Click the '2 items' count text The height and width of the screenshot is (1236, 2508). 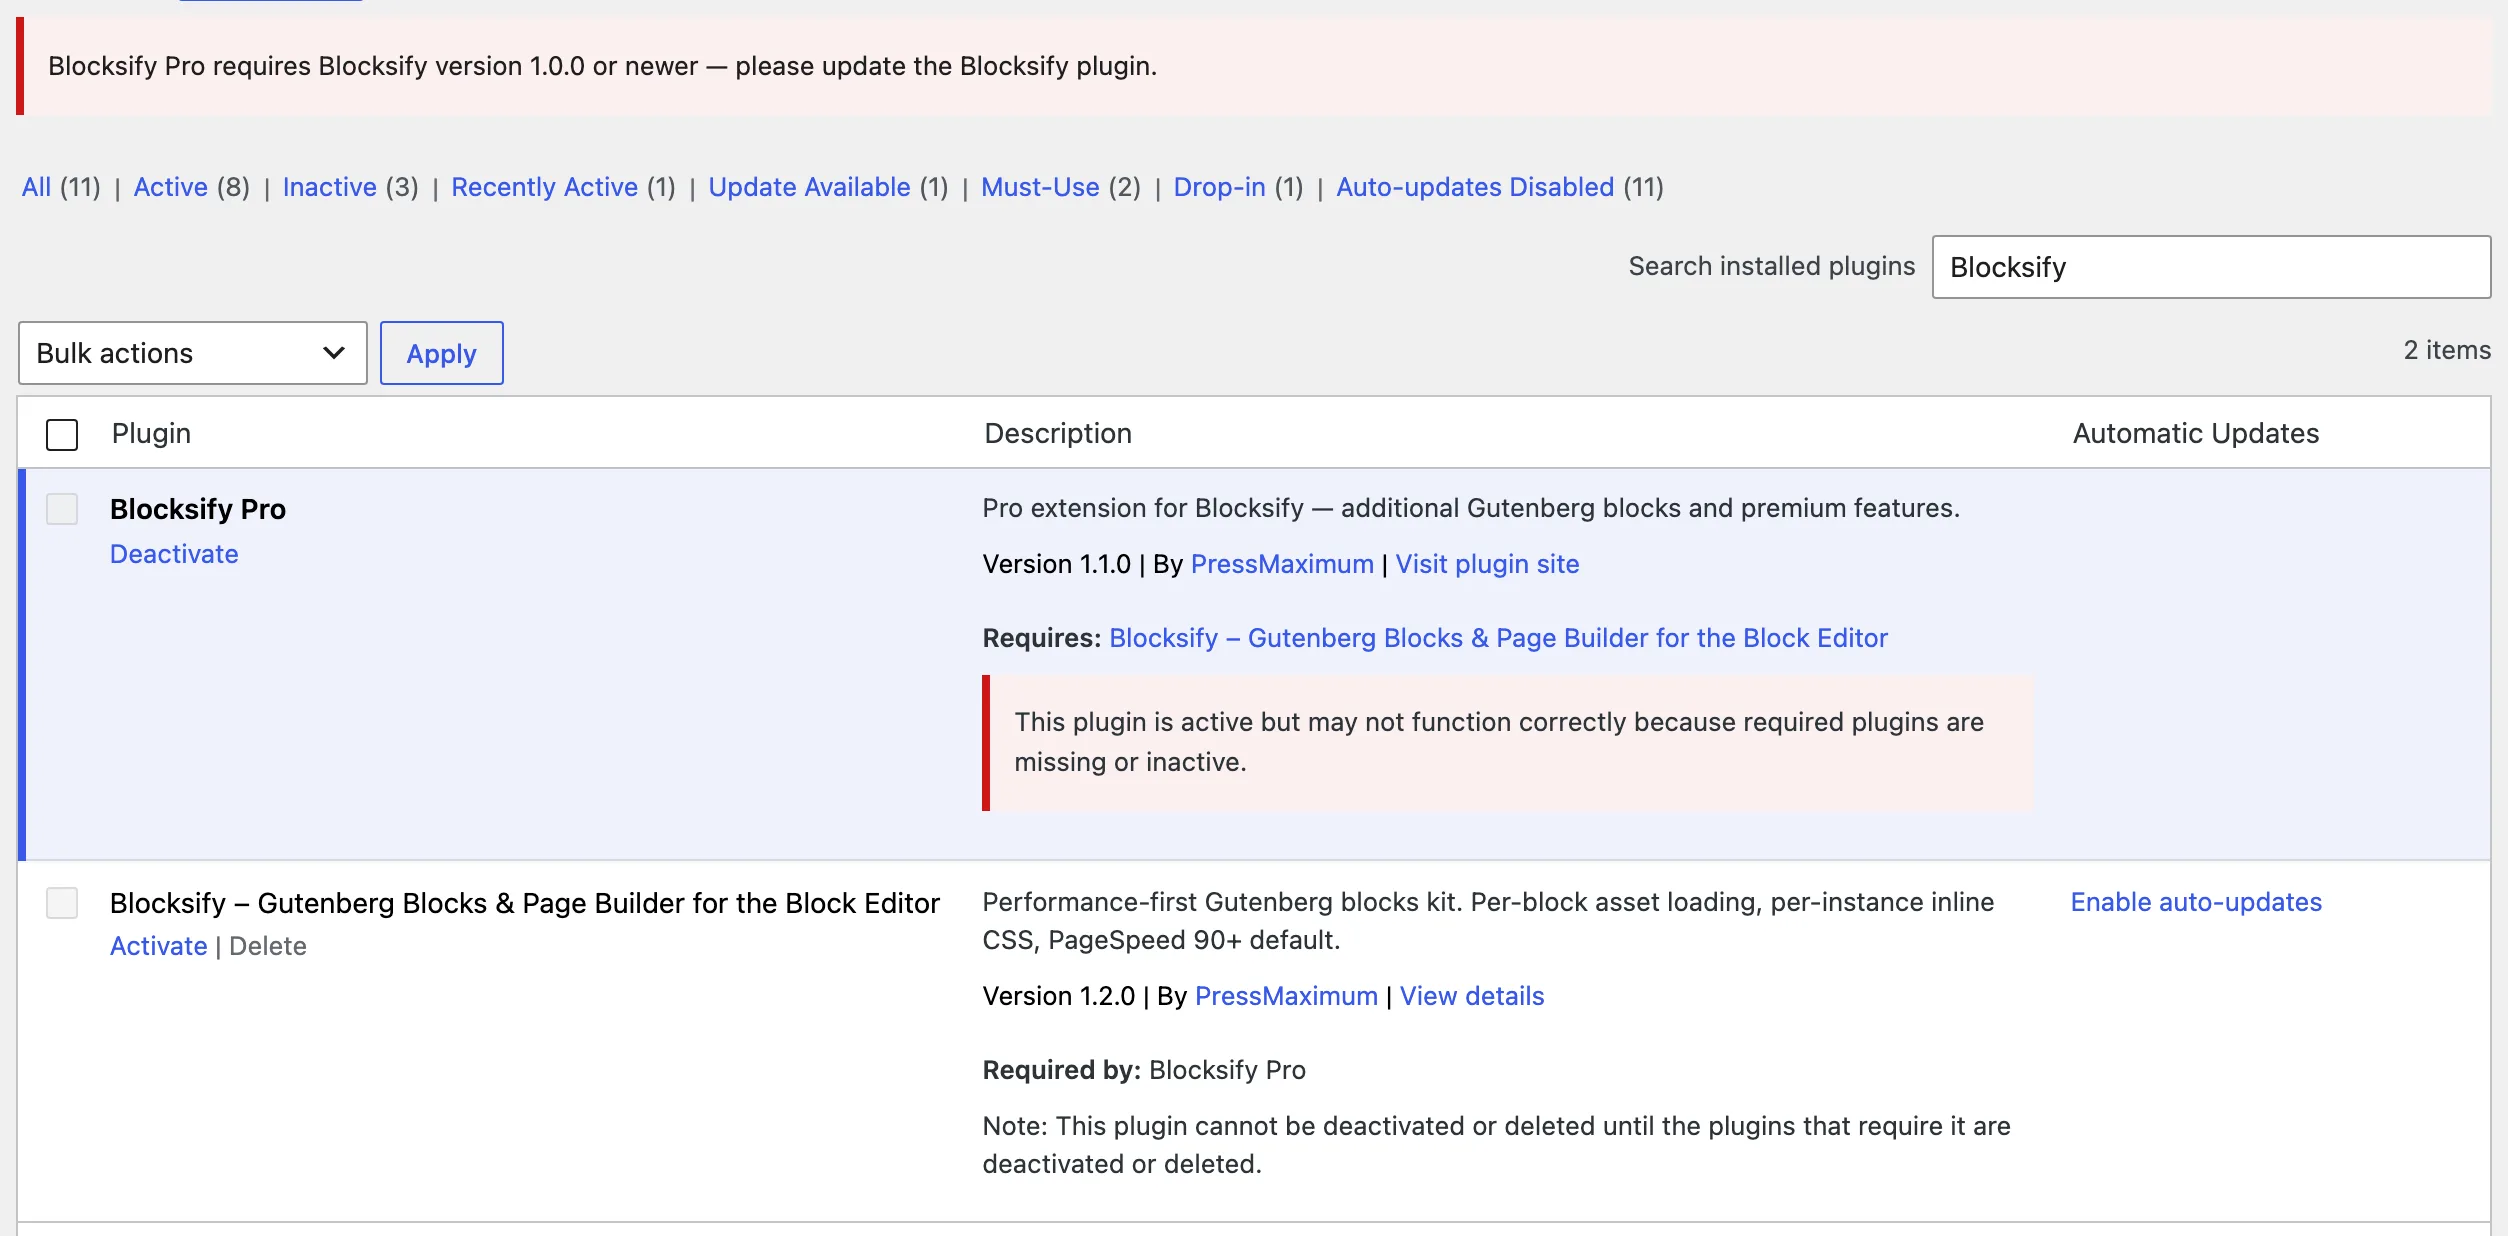tap(2447, 350)
